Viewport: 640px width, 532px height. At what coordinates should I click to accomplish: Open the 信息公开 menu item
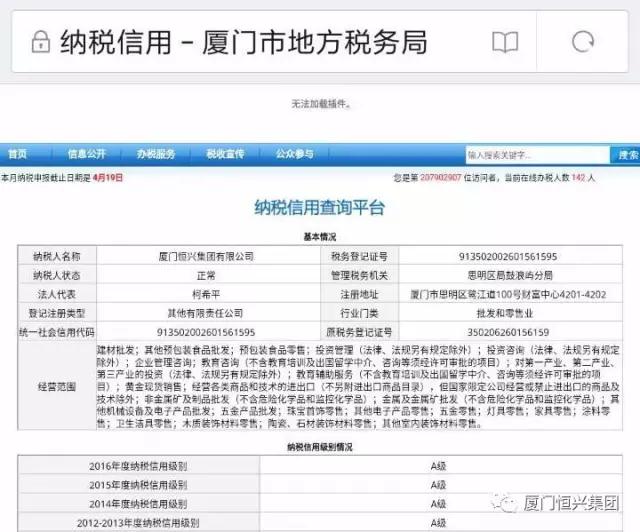click(x=87, y=154)
